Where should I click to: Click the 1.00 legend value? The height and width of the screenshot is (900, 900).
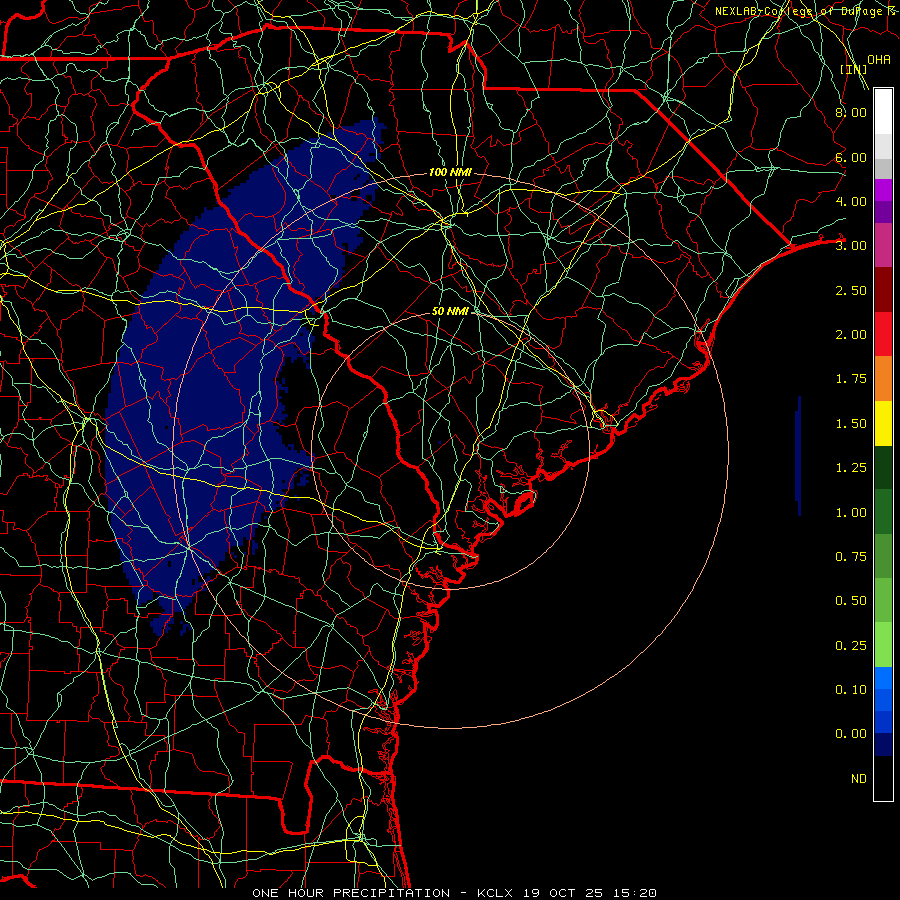851,513
